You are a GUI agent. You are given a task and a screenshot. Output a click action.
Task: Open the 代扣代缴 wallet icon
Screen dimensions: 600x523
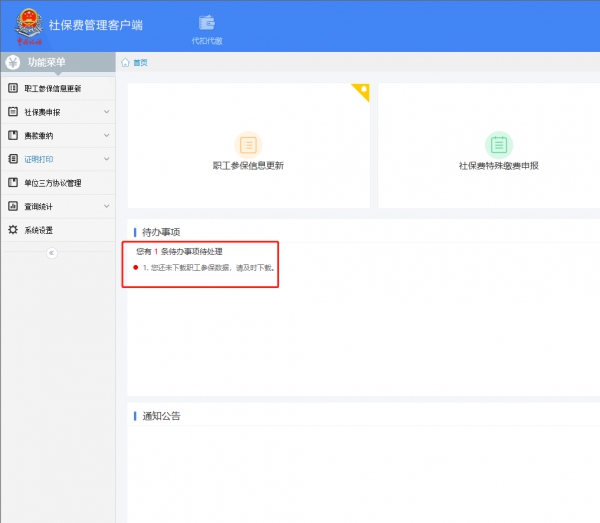tap(207, 23)
